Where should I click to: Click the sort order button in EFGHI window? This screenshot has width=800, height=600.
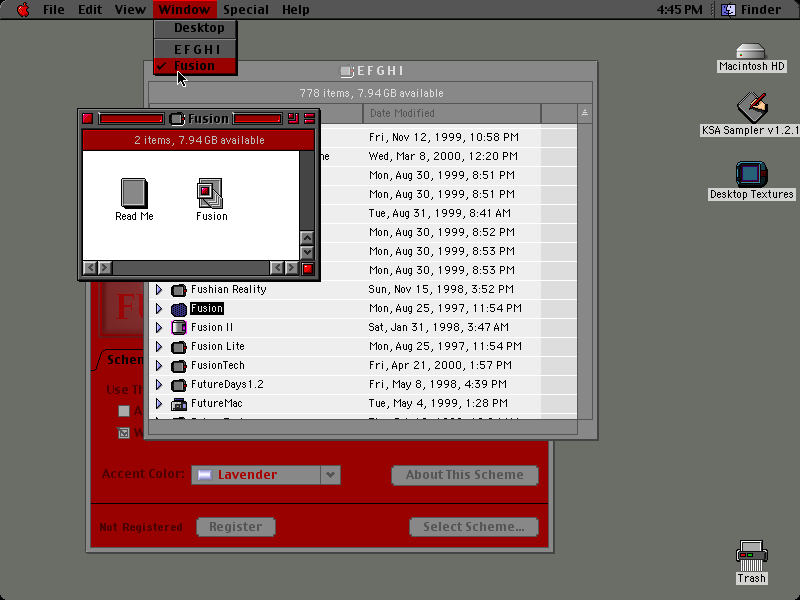point(585,113)
